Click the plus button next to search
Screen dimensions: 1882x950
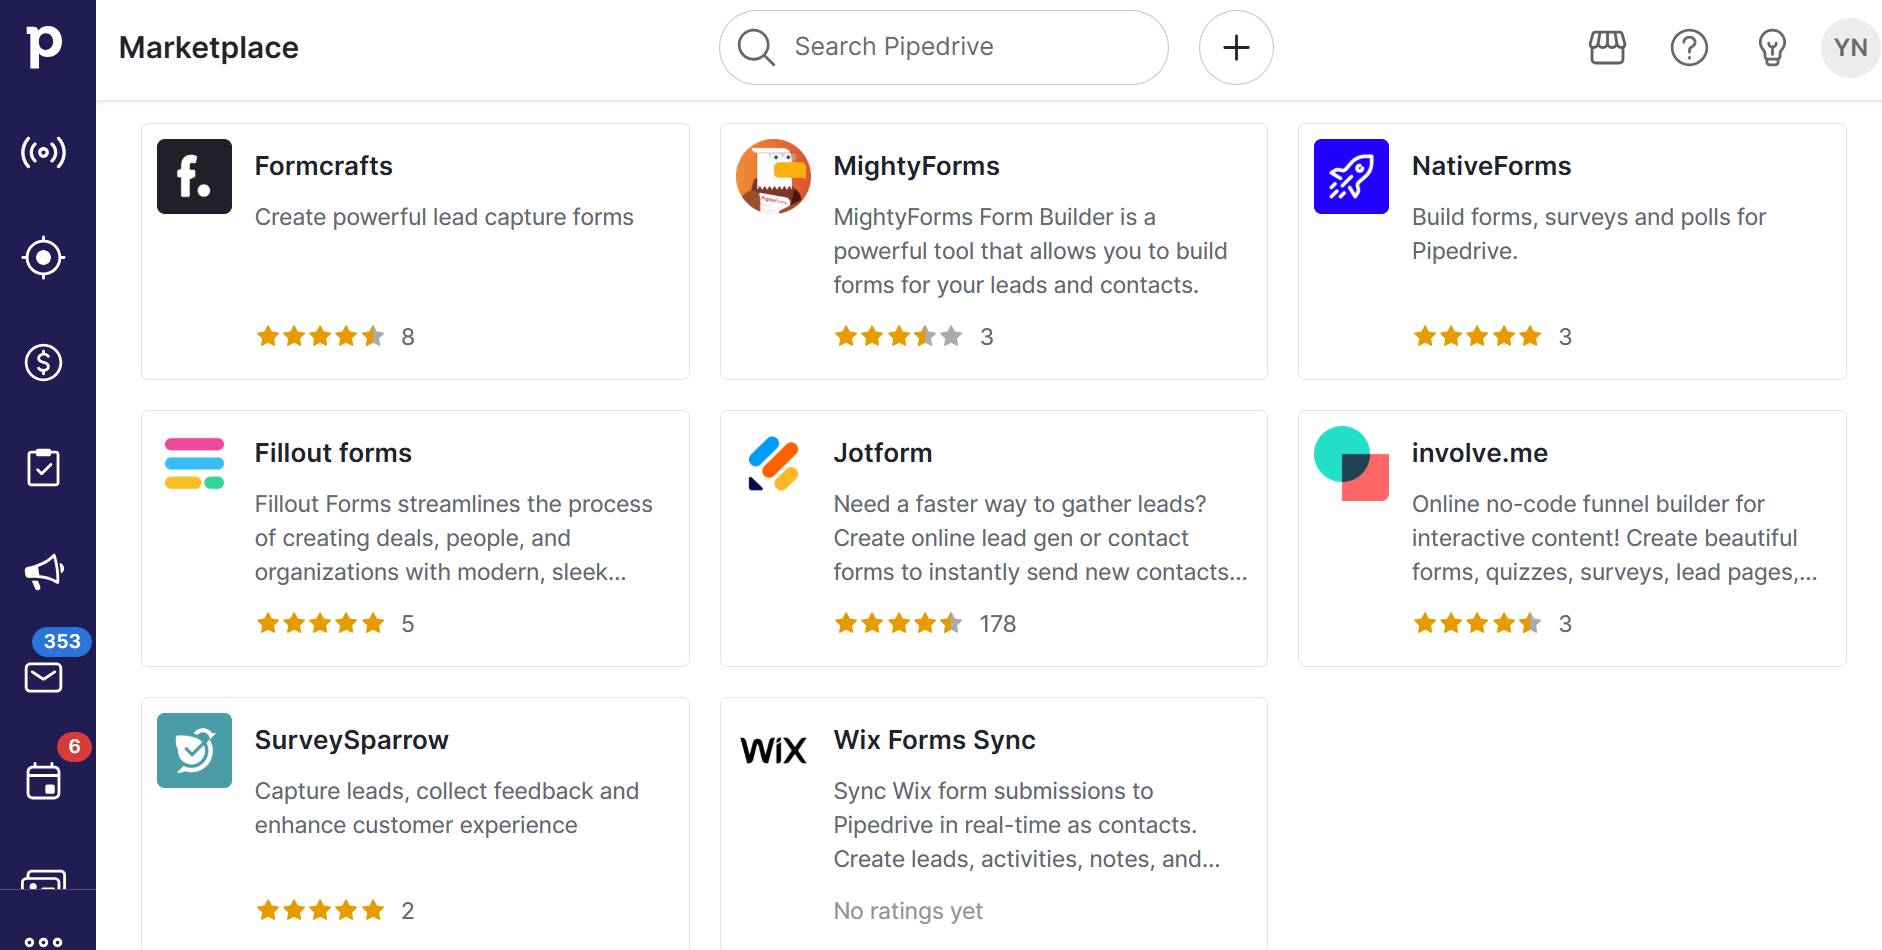pyautogui.click(x=1236, y=47)
